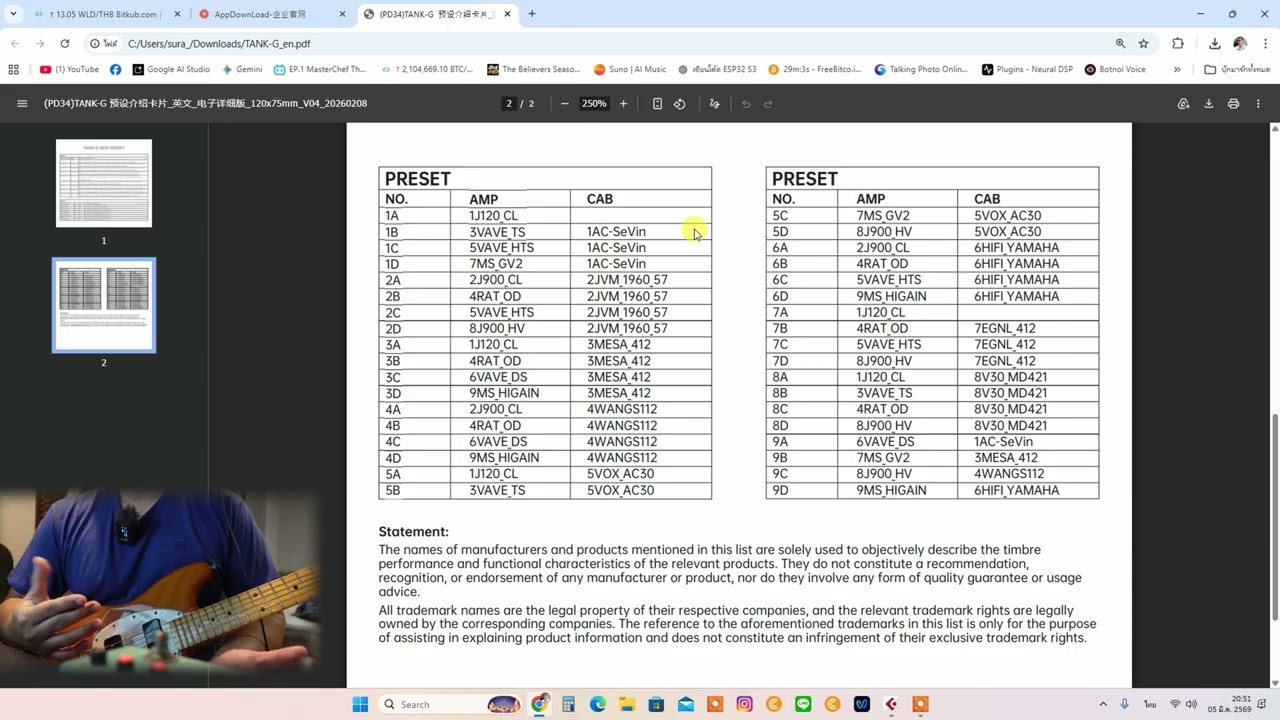Open the Talking Photo Online bookmark

click(x=920, y=70)
